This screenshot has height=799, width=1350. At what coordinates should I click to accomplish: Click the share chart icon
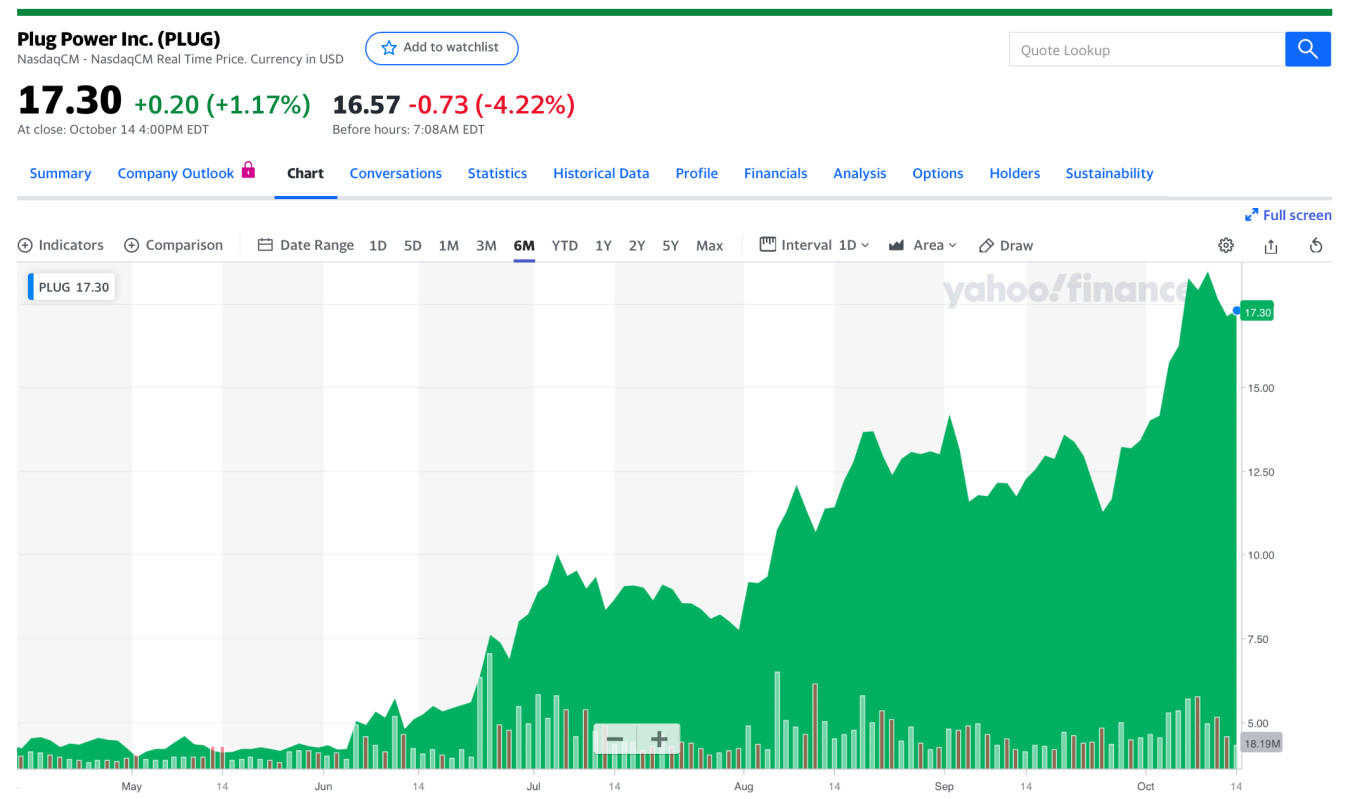tap(1271, 246)
